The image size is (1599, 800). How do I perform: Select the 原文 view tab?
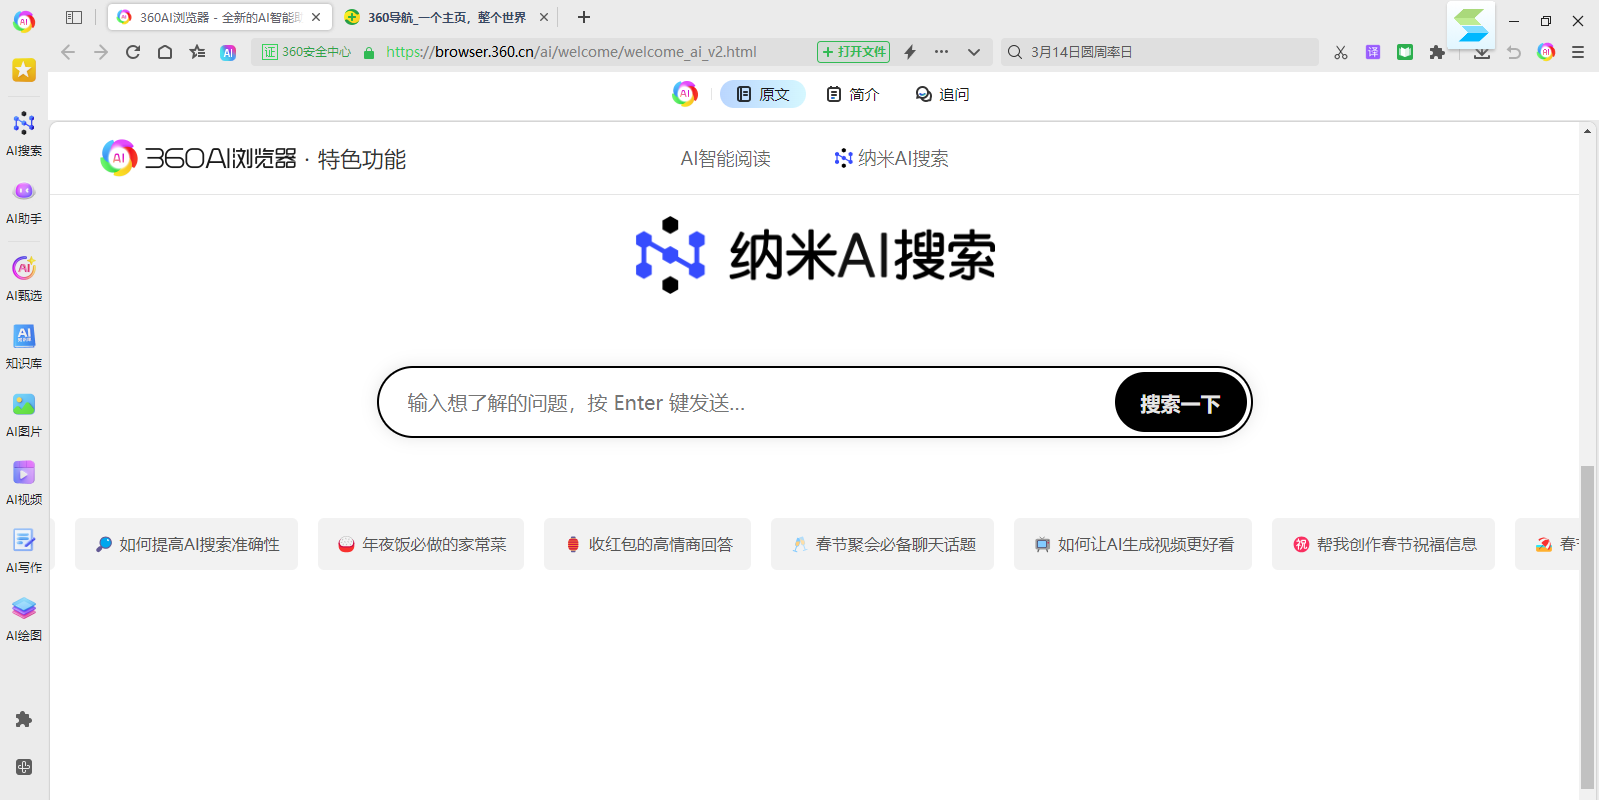click(763, 94)
